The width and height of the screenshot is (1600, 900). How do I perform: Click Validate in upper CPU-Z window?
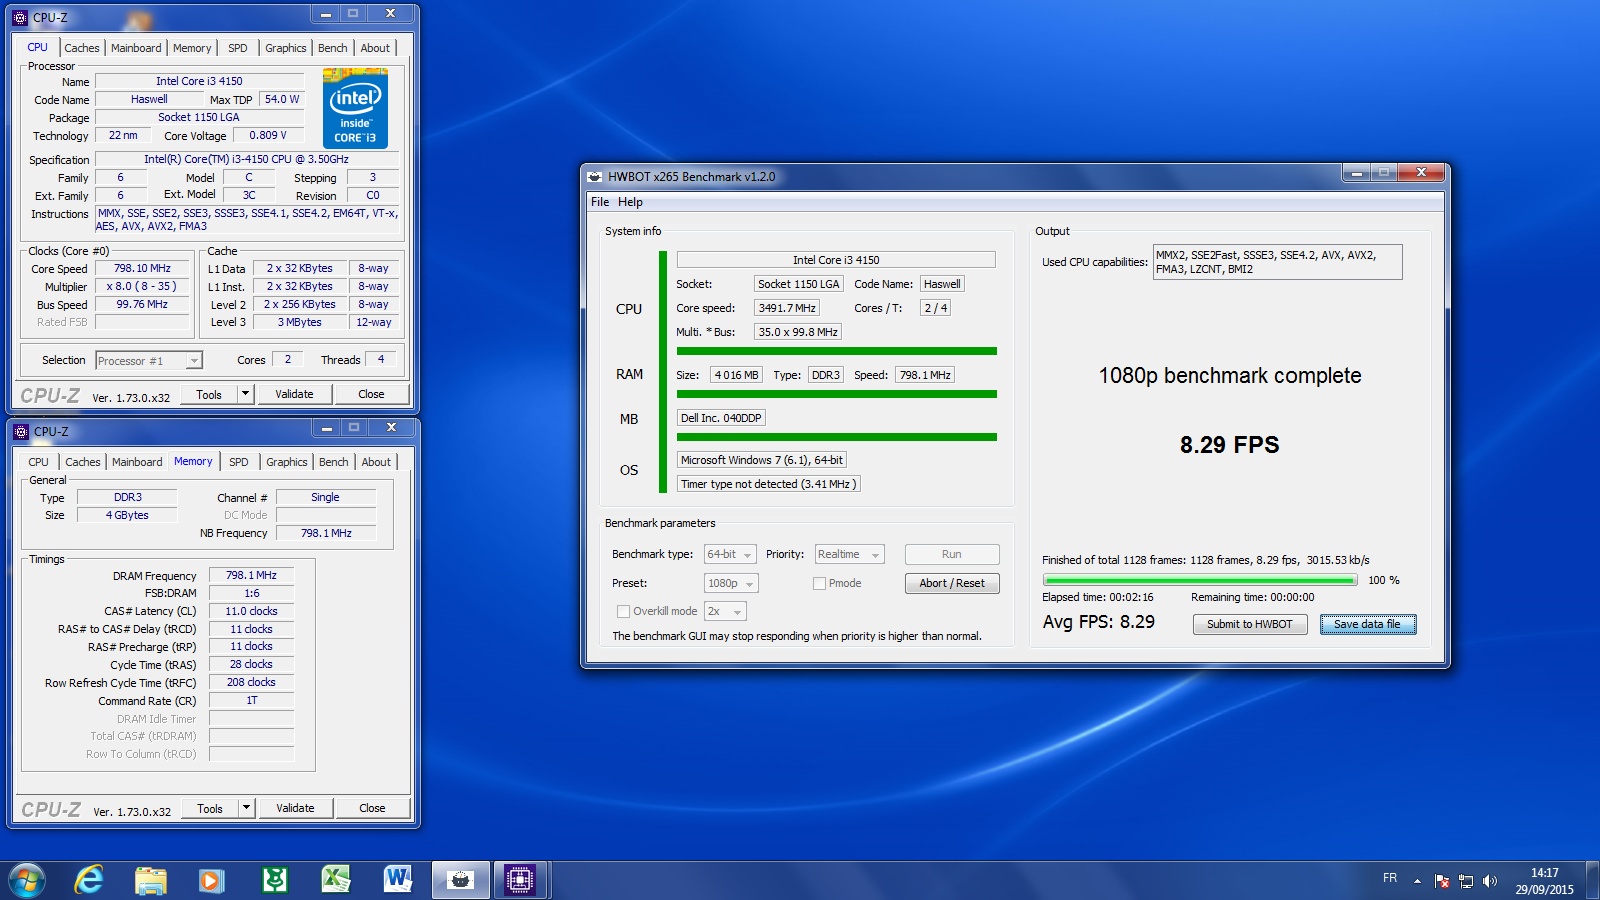click(294, 394)
